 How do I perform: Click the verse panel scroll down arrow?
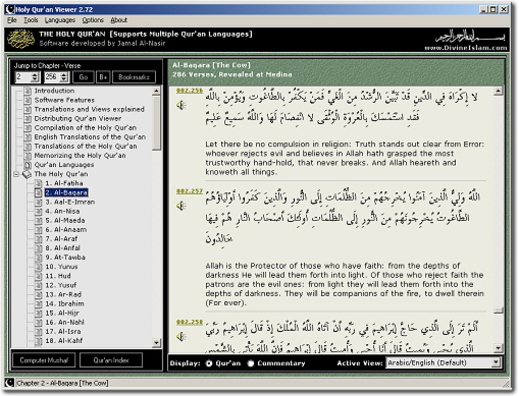click(x=498, y=348)
